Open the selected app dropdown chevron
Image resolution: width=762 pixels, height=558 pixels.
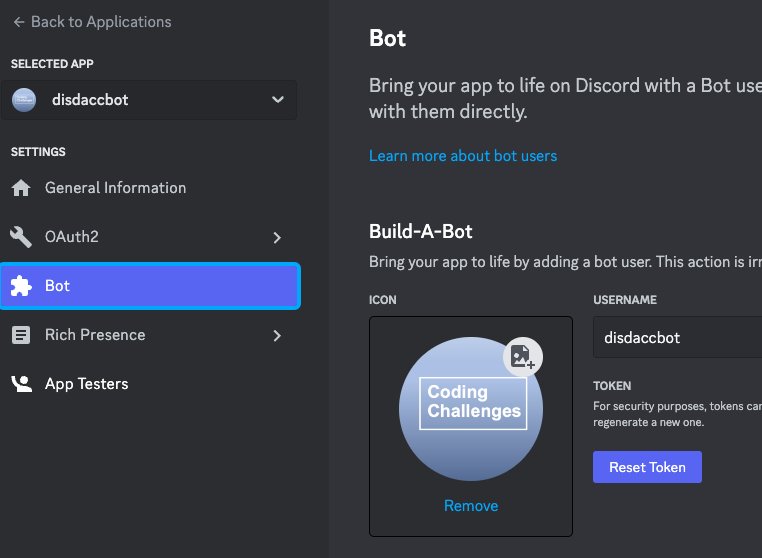pos(277,100)
